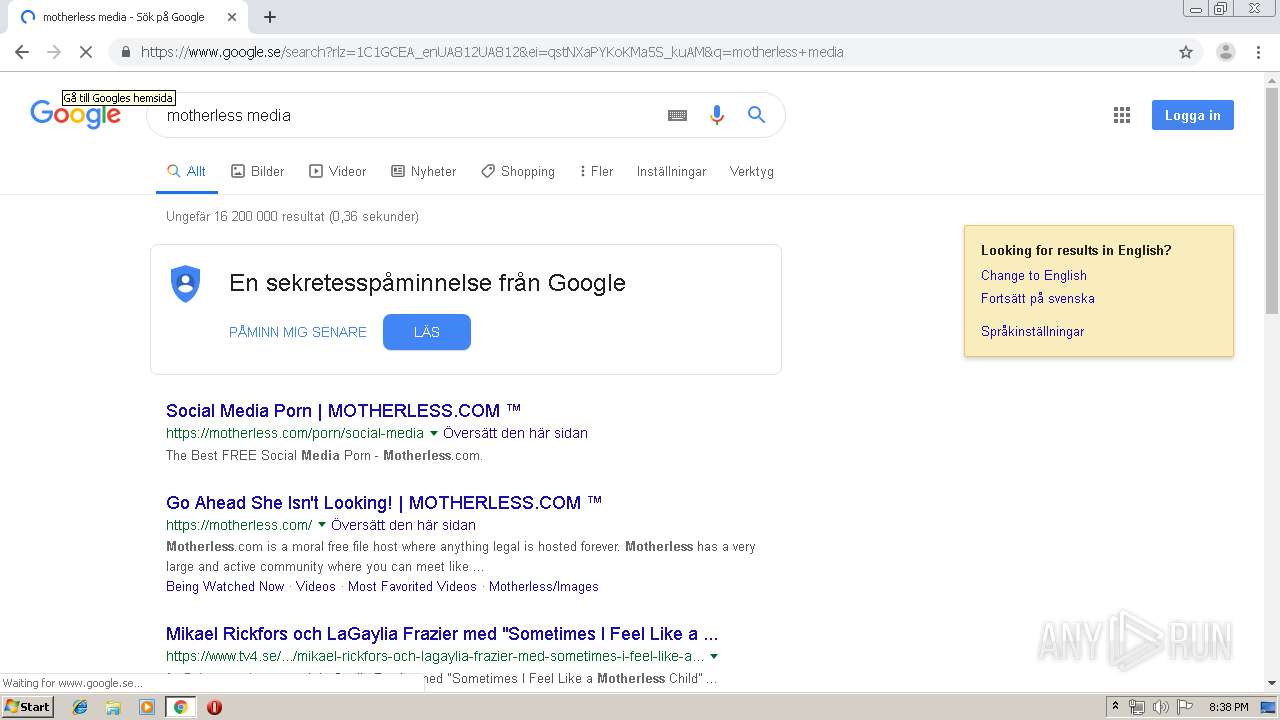Viewport: 1280px width, 720px height.
Task: Switch to the Shopping tab
Action: coord(518,171)
